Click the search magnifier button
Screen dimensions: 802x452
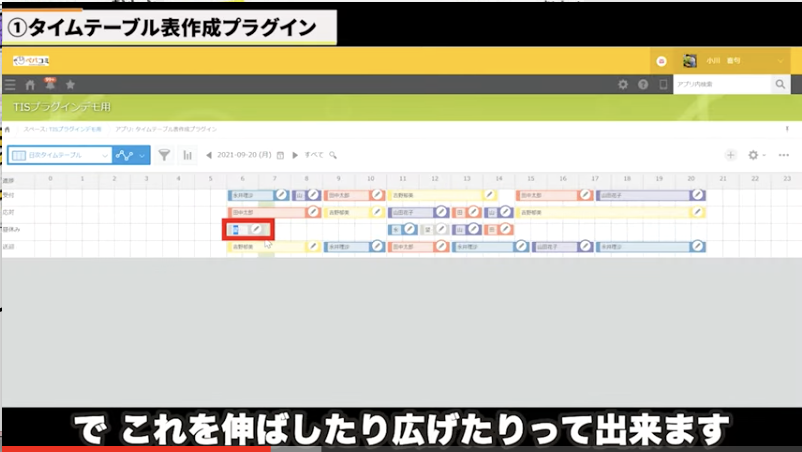(780, 85)
